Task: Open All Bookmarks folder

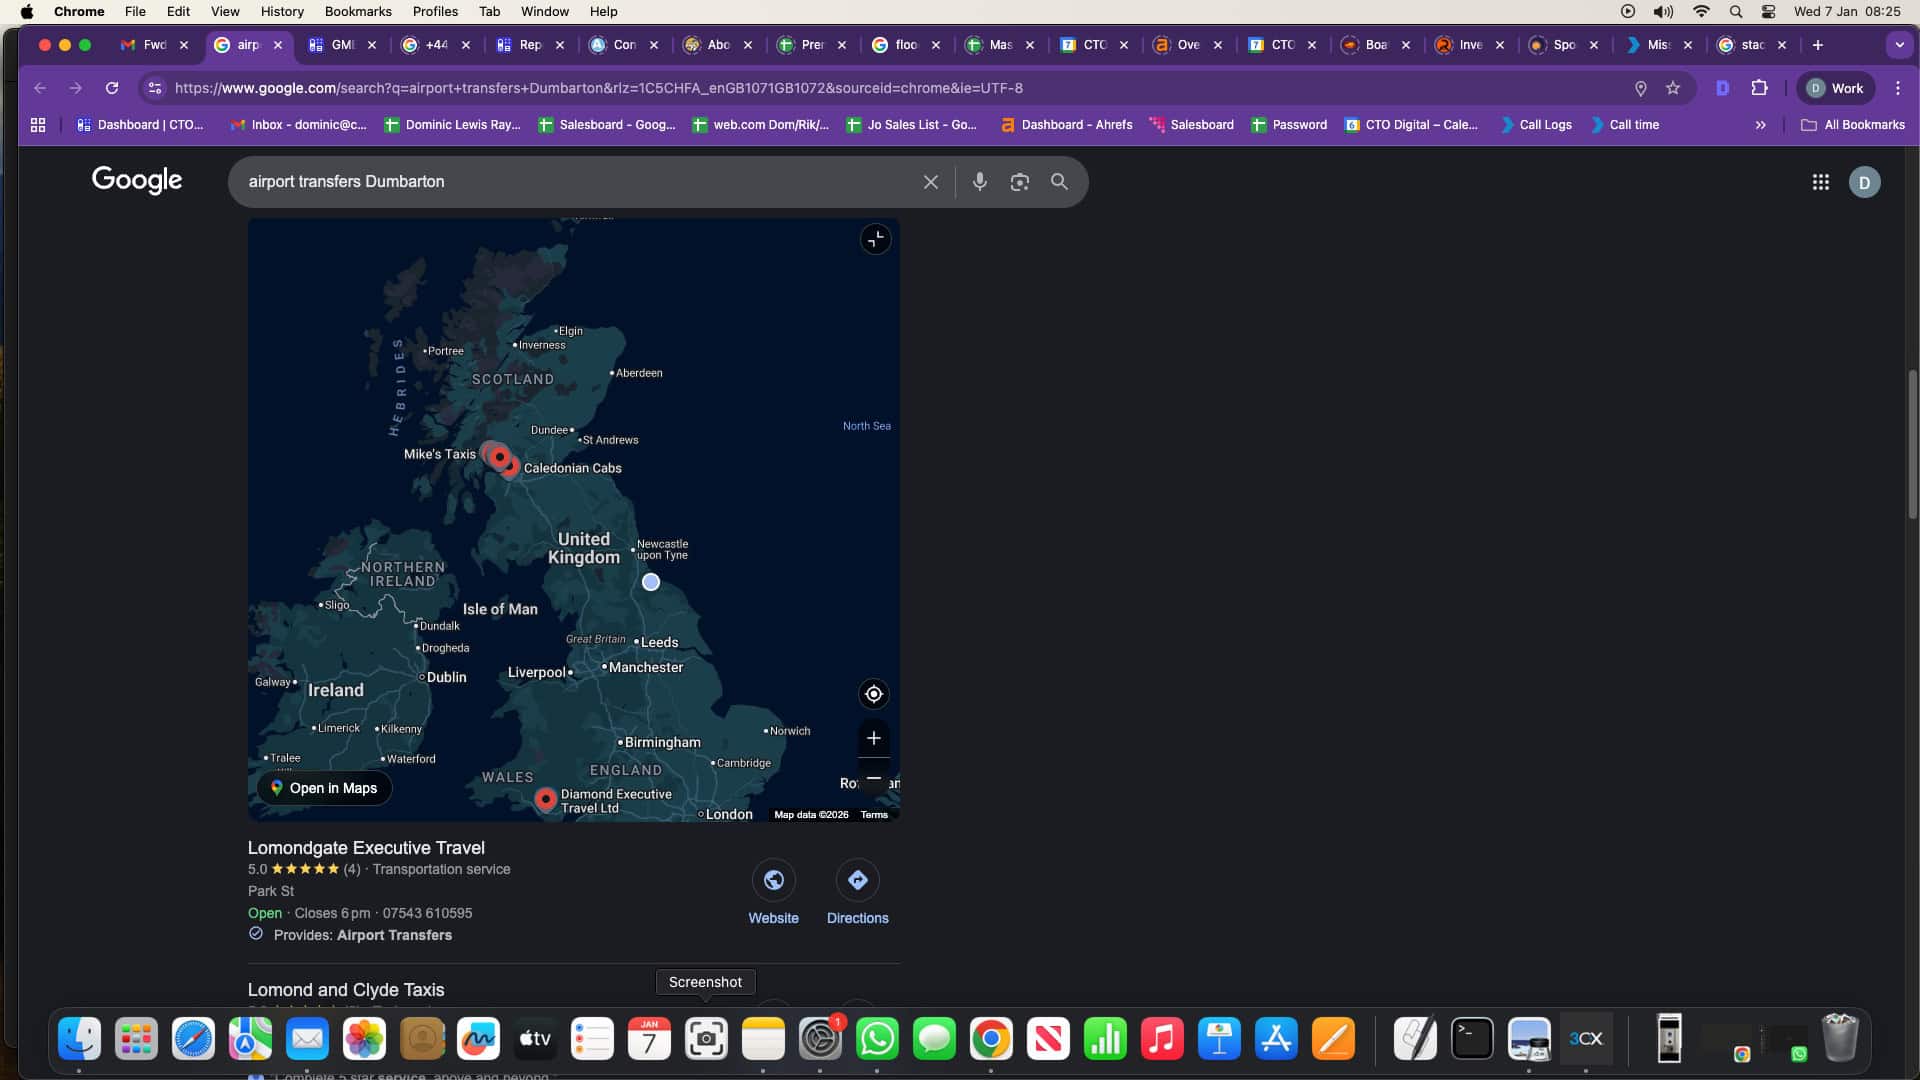Action: [x=1853, y=125]
